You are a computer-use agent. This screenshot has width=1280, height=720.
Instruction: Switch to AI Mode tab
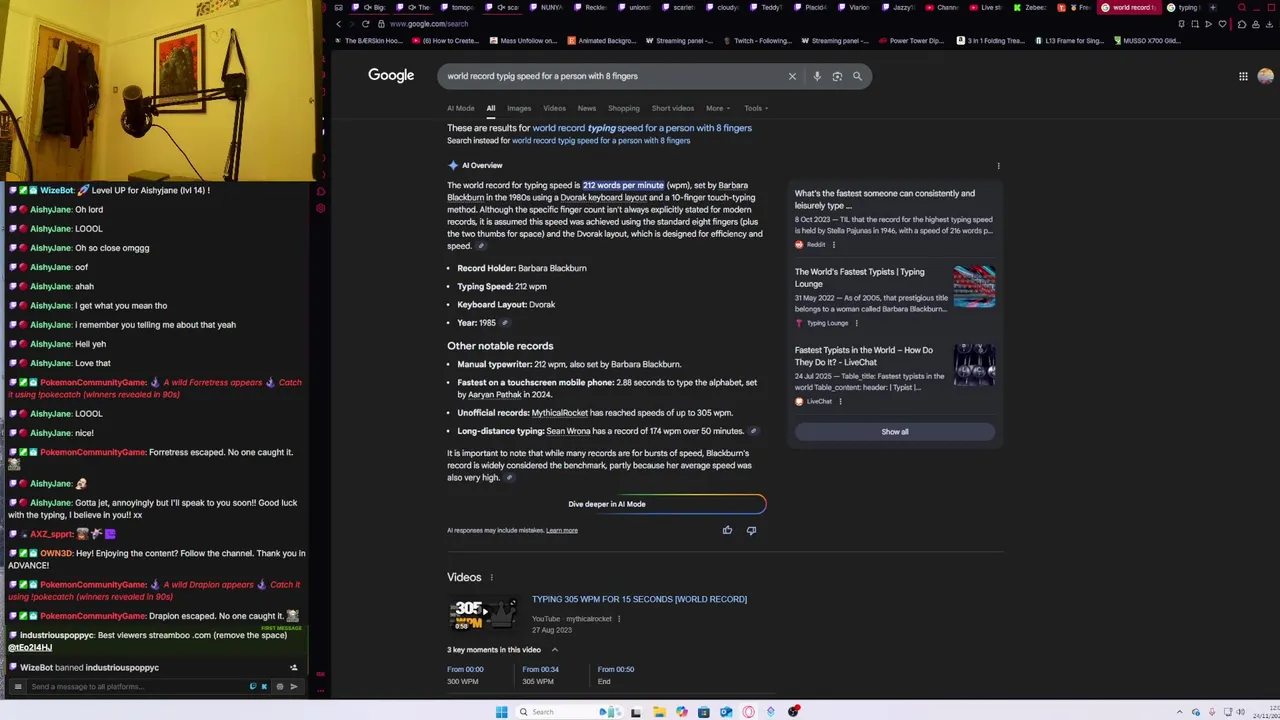pyautogui.click(x=461, y=108)
